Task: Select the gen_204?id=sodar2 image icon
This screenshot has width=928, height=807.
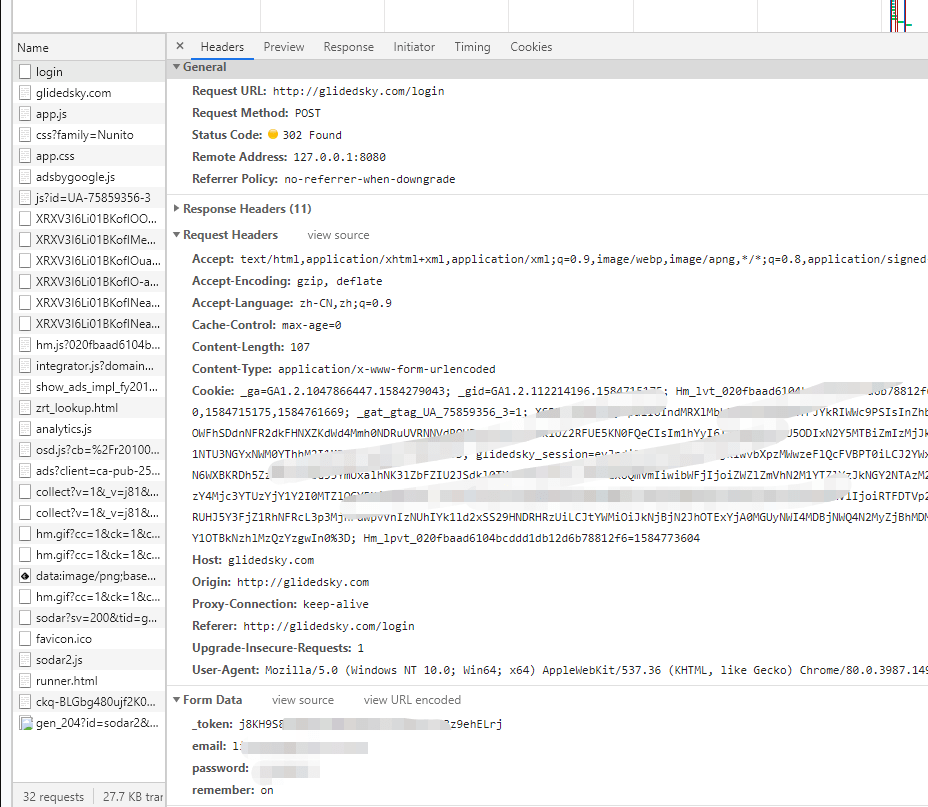Action: pyautogui.click(x=25, y=722)
